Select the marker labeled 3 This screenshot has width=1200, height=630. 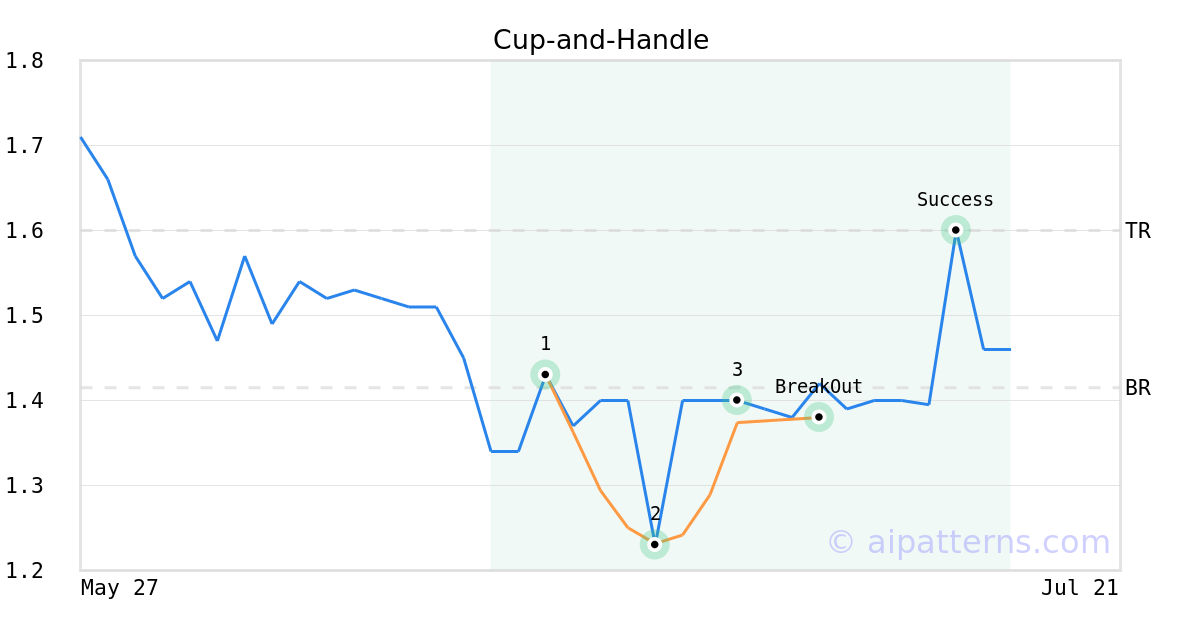[737, 400]
